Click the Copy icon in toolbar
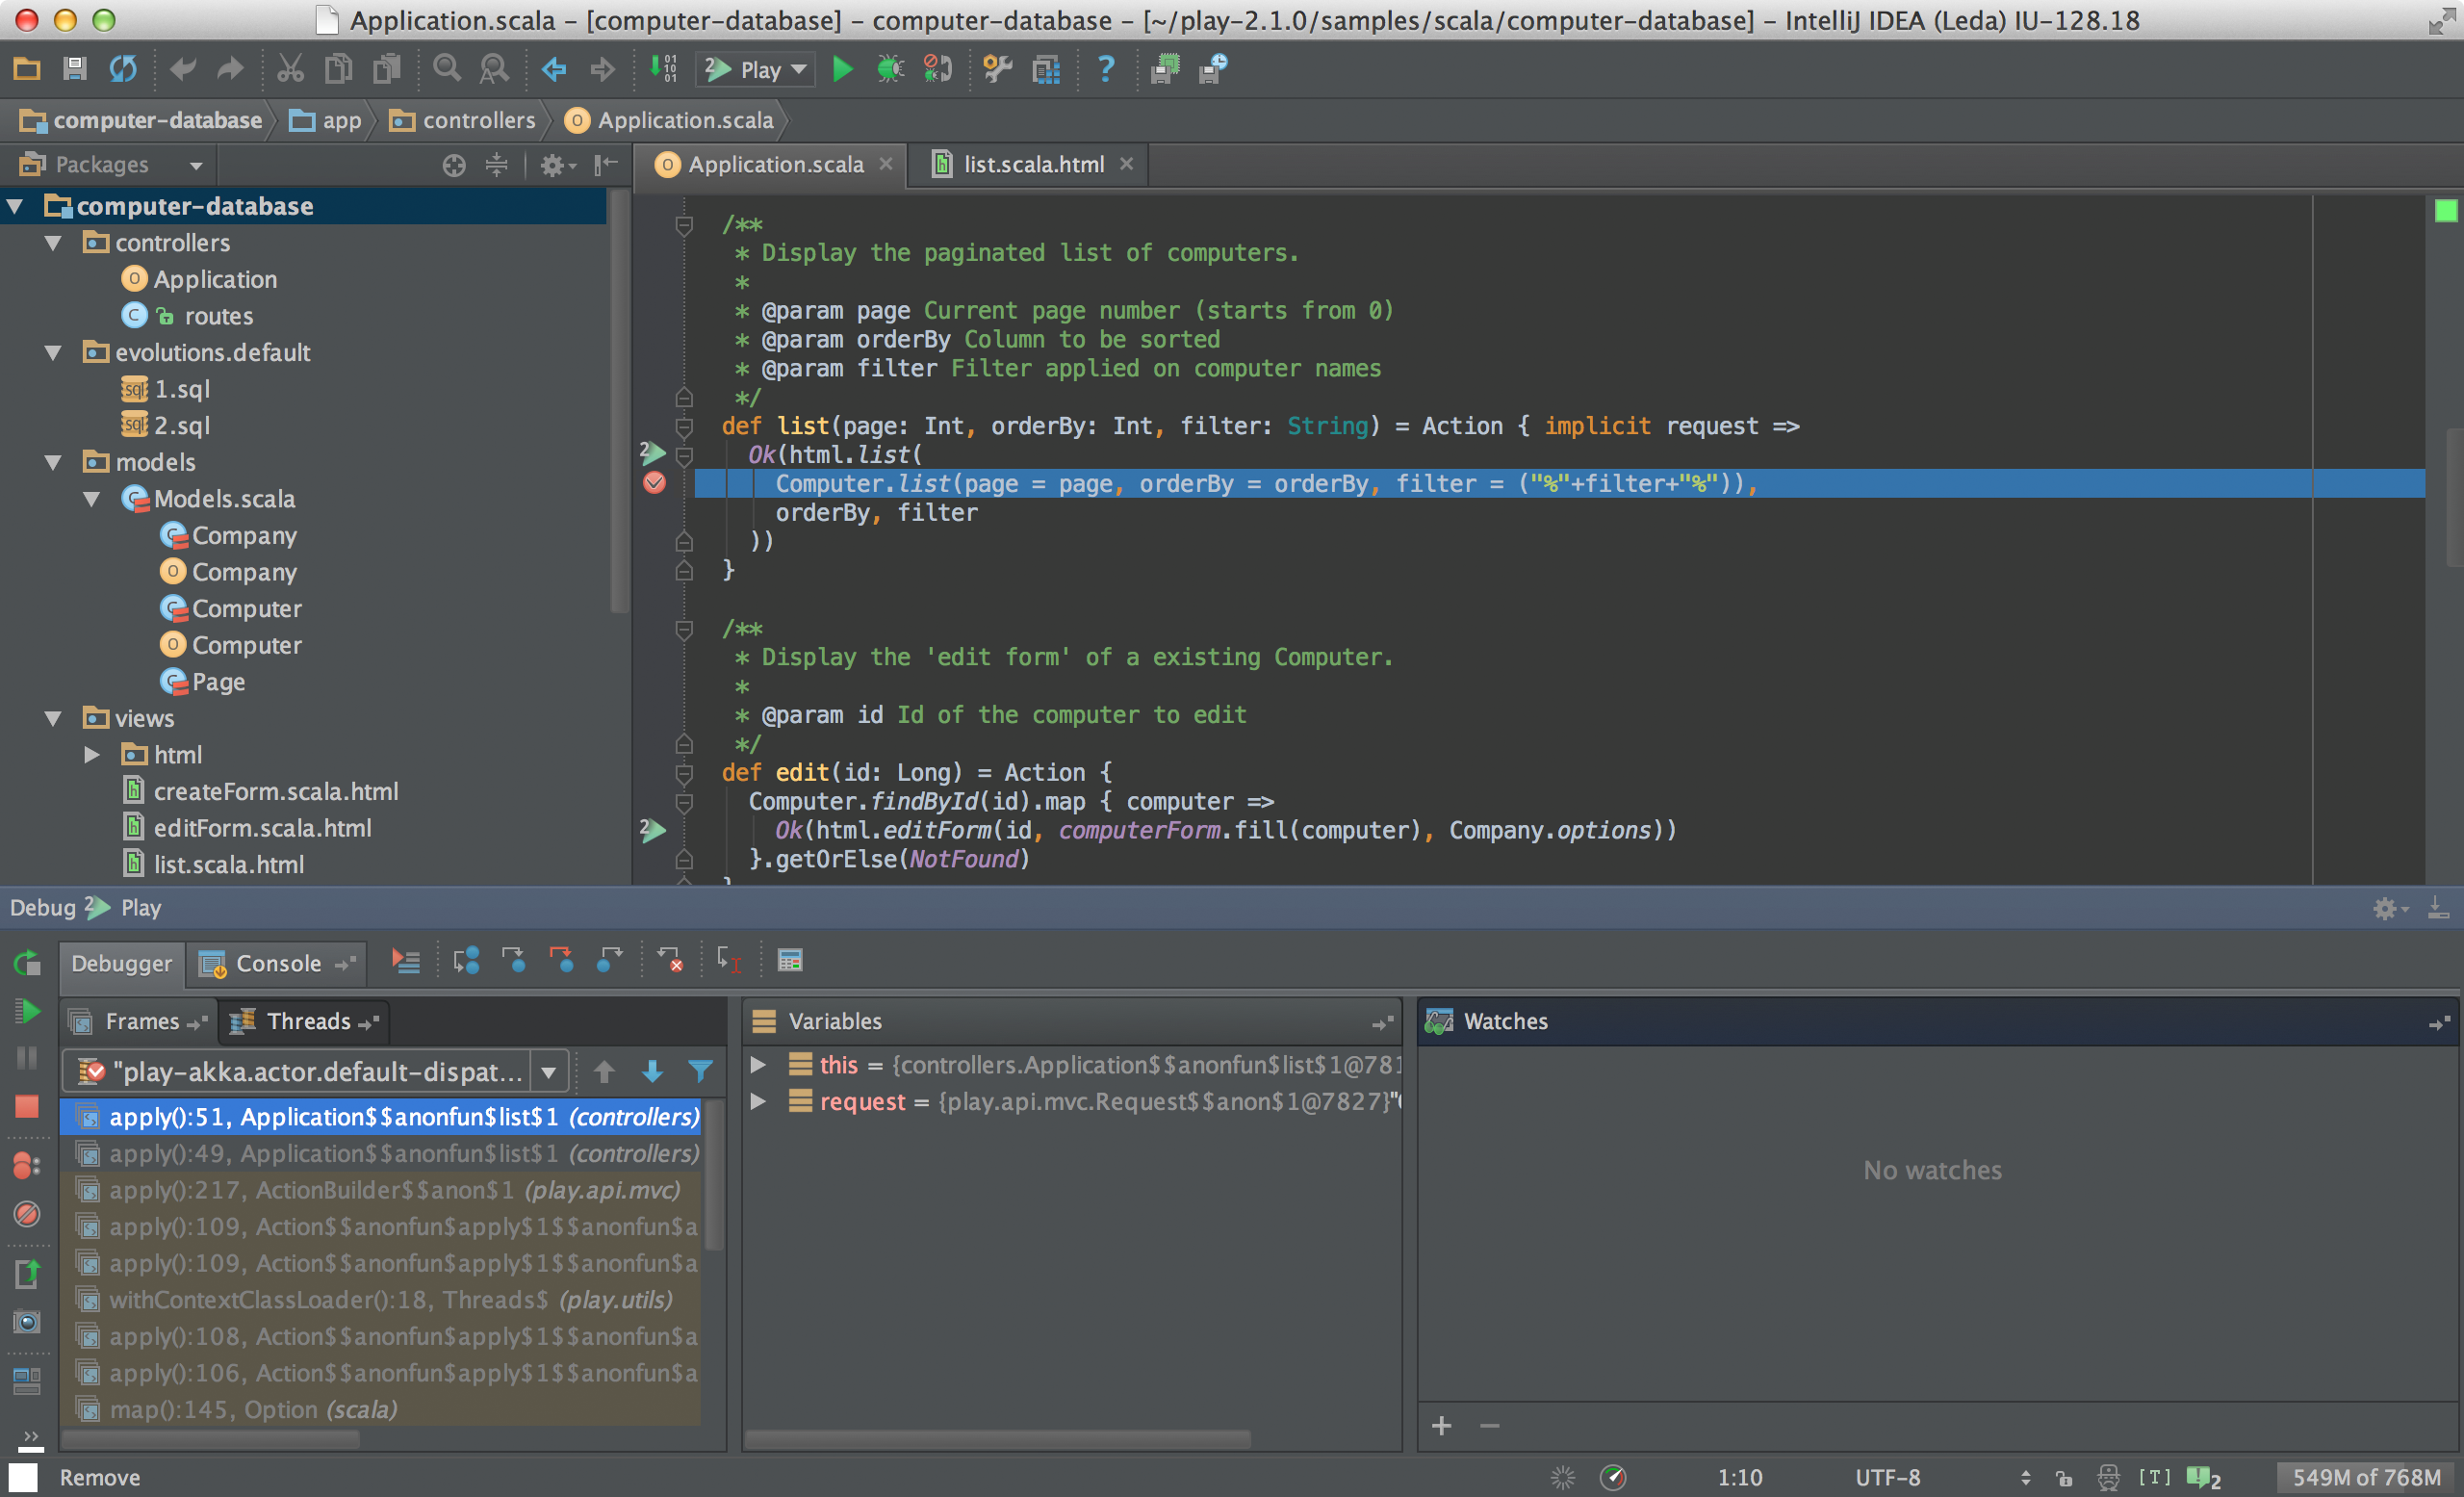 tap(339, 69)
